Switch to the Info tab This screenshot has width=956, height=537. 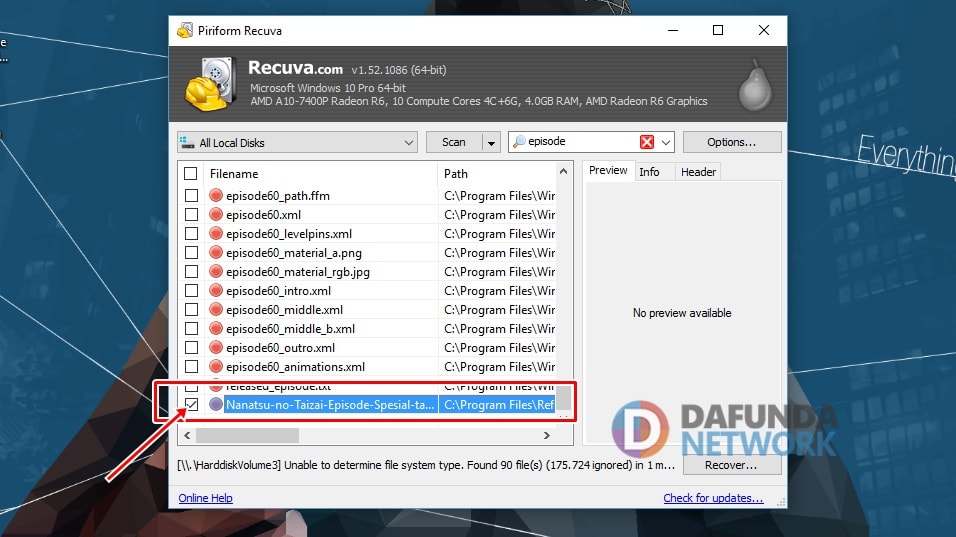pos(649,172)
